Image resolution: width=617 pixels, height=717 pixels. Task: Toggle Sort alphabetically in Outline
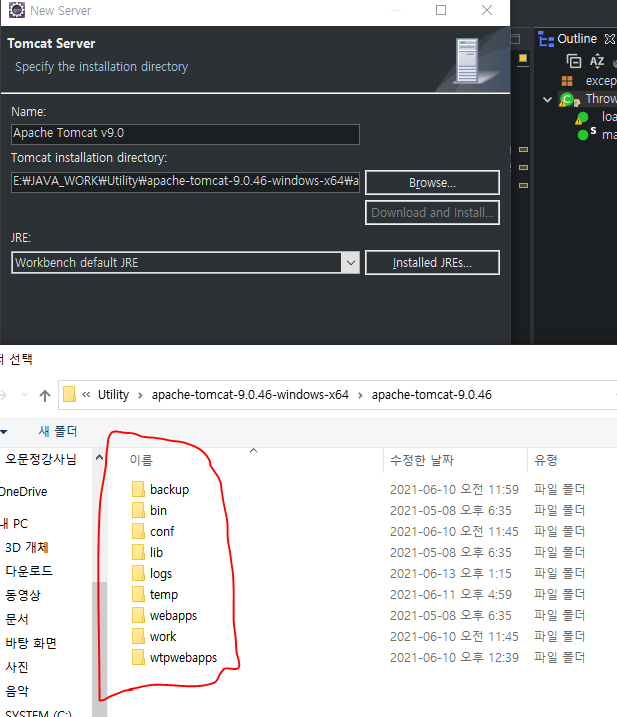tap(597, 61)
